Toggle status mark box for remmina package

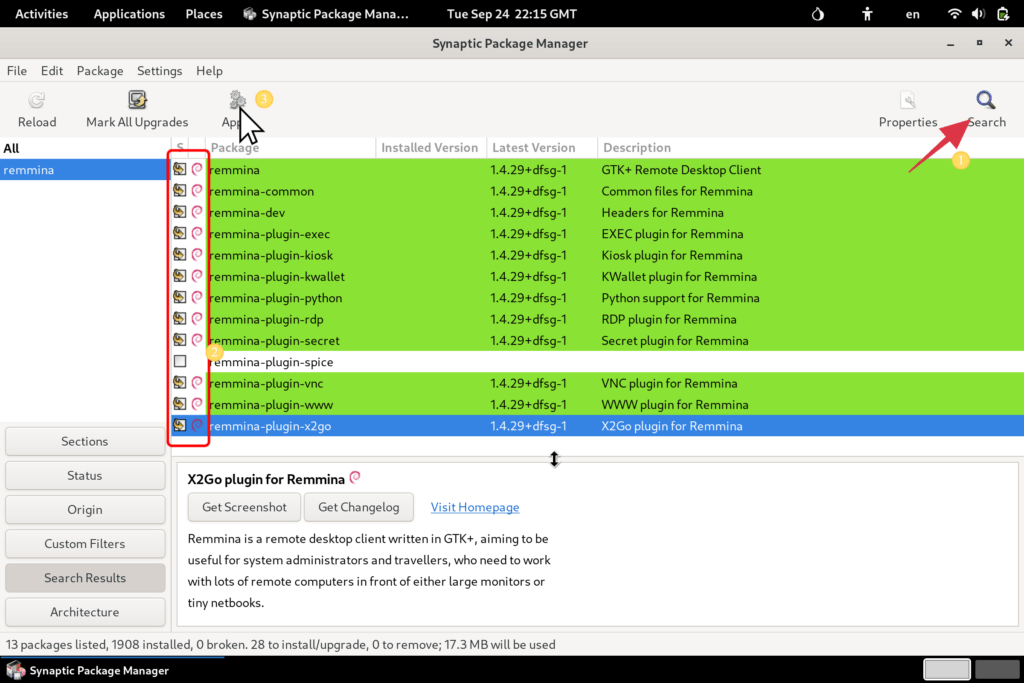point(180,169)
